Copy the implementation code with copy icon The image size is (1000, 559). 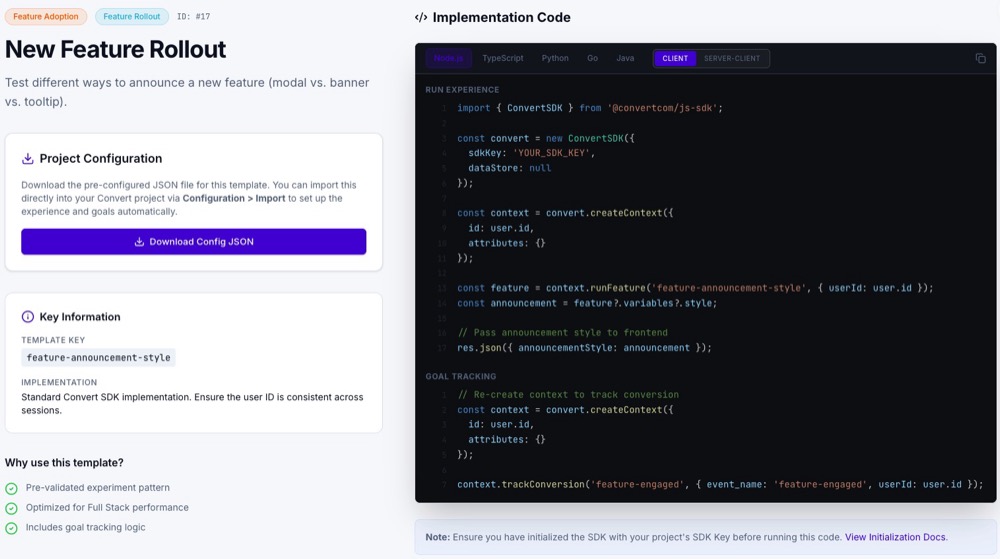[x=980, y=58]
